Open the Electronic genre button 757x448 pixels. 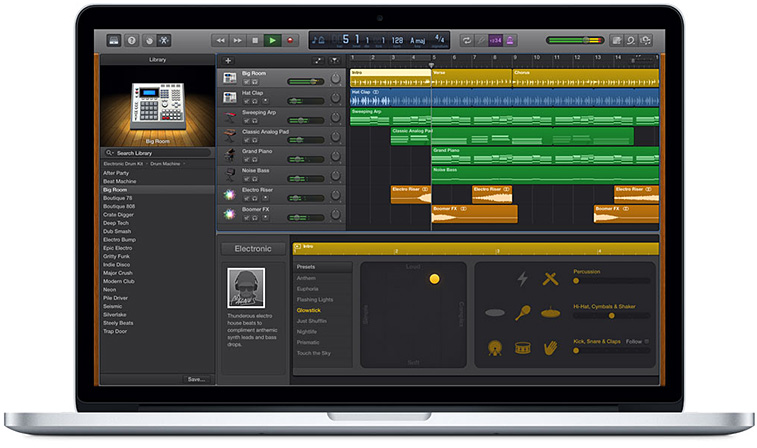point(253,249)
